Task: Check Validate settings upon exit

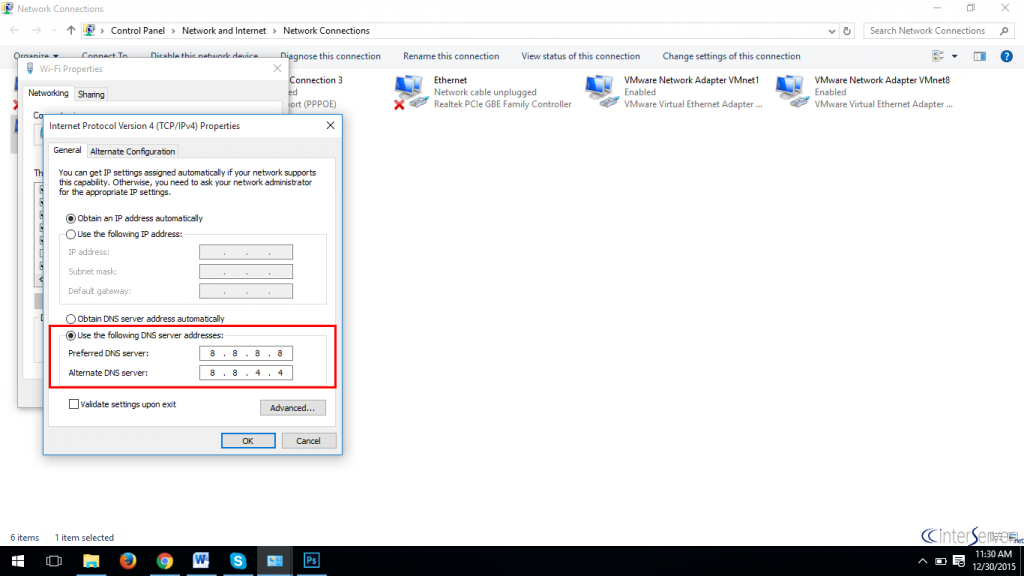Action: [74, 404]
